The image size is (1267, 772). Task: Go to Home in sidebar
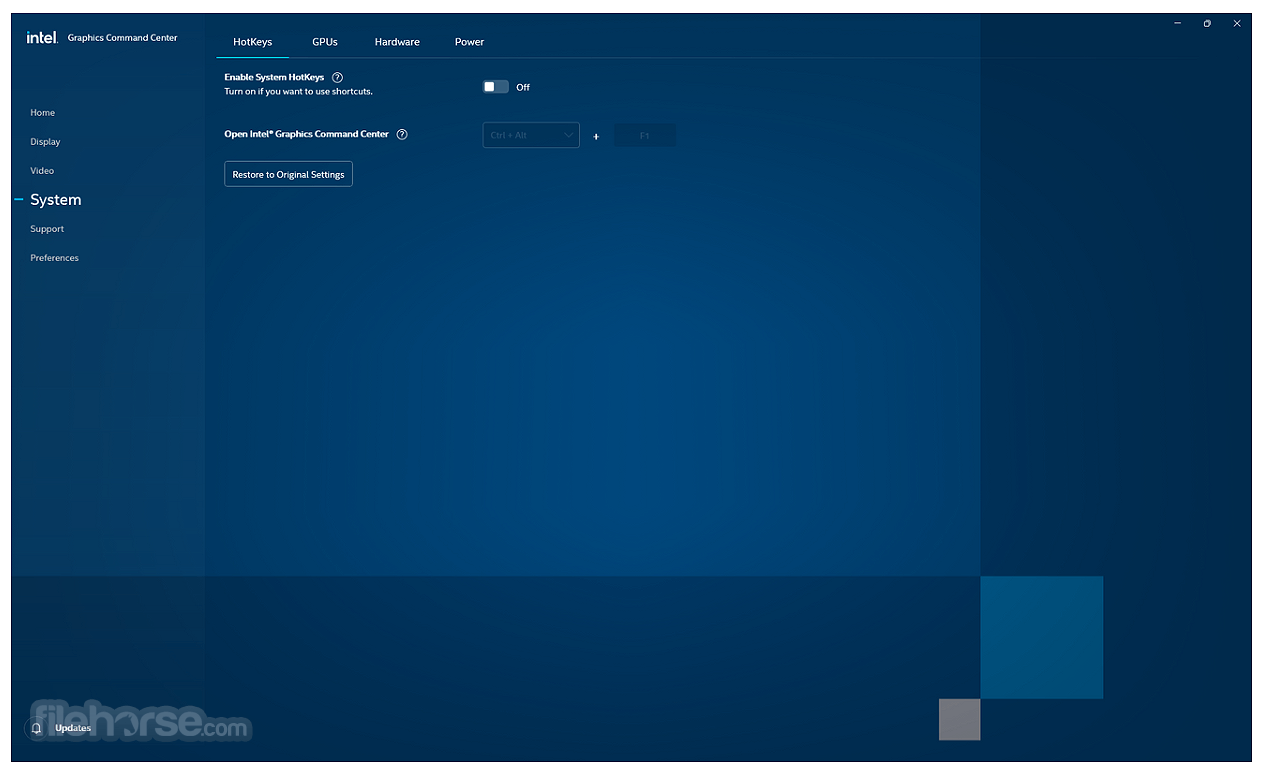(43, 113)
